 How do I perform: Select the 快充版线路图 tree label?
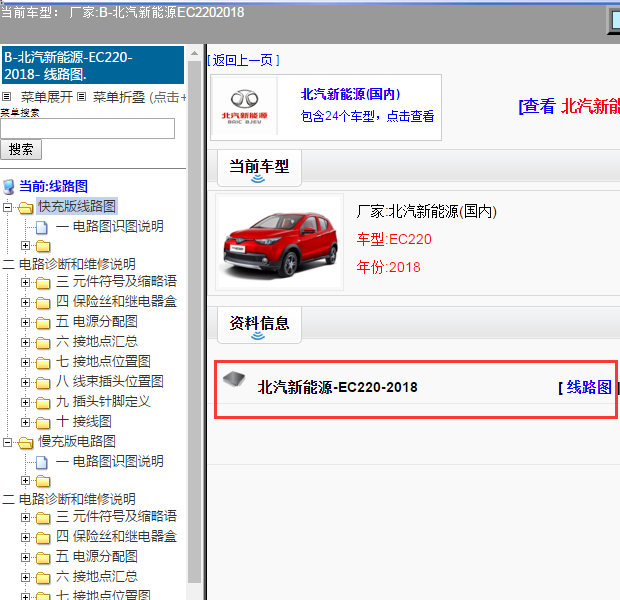pyautogui.click(x=77, y=206)
